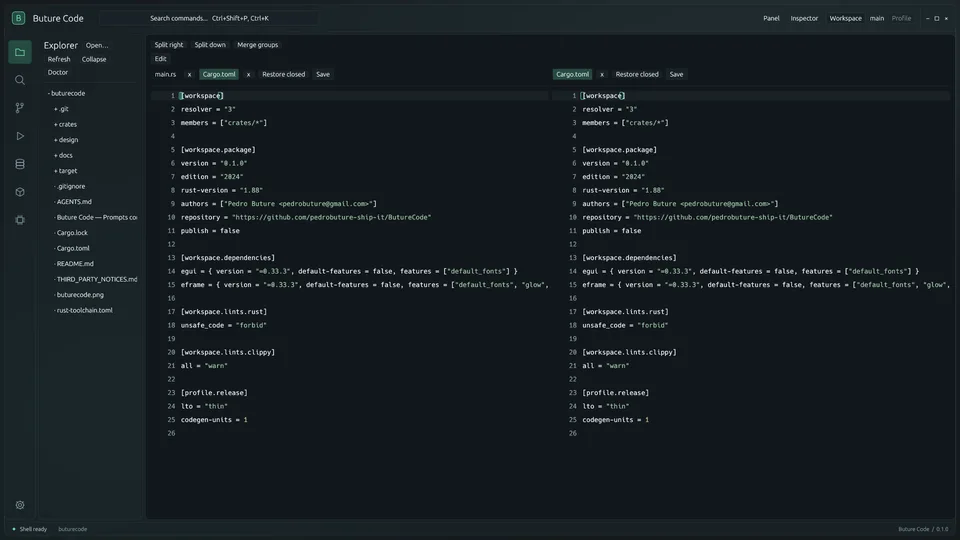Select the right pane Cargo.toml tab

572,74
